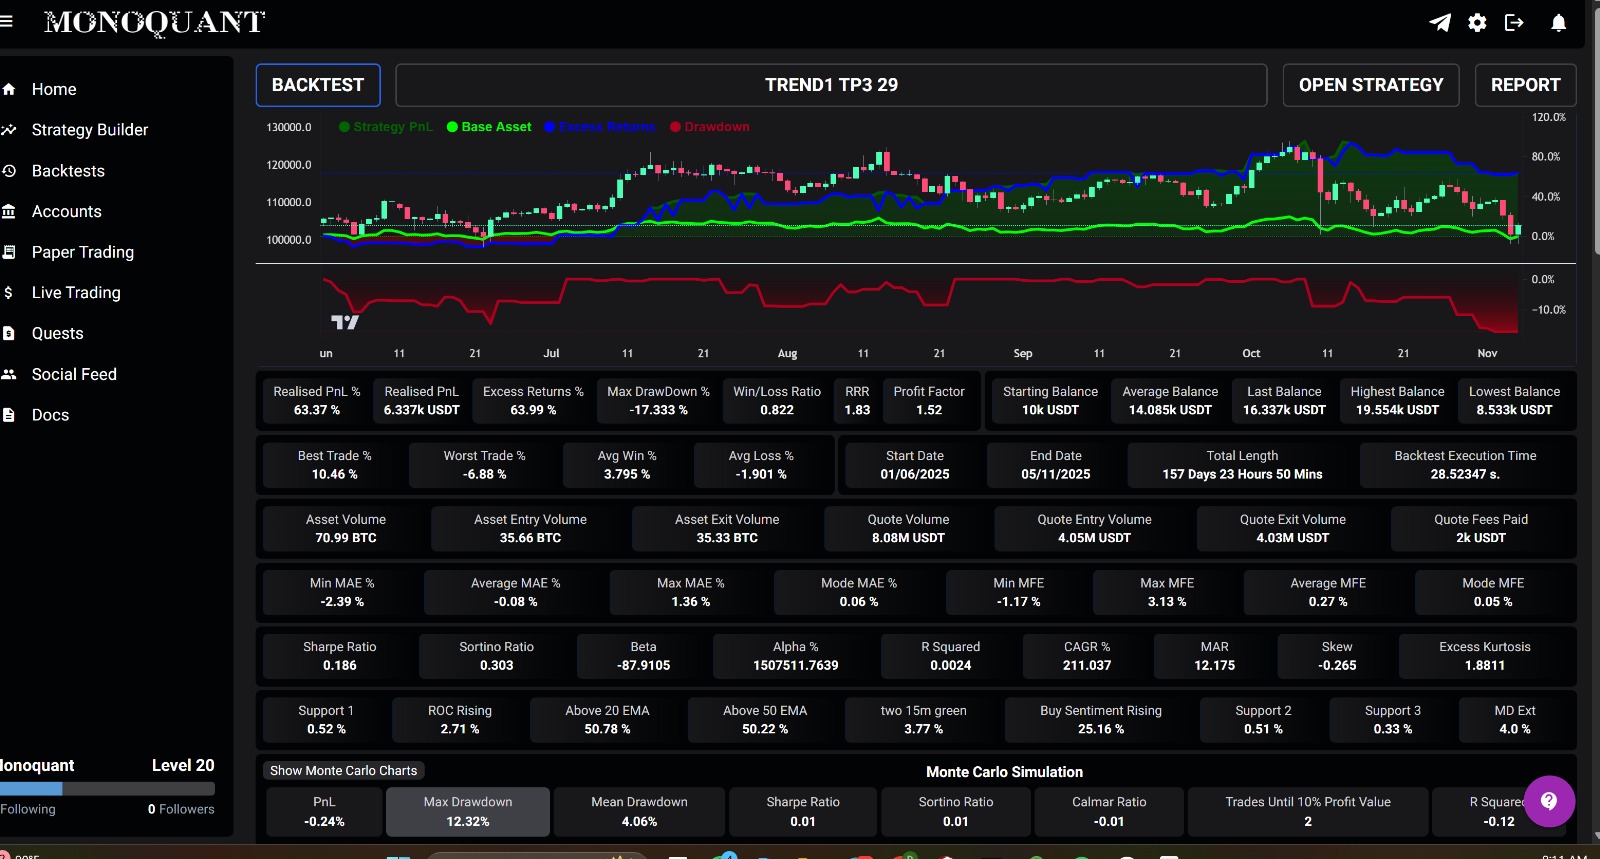The image size is (1600, 859).
Task: Open Accounts page
Action: pyautogui.click(x=67, y=211)
